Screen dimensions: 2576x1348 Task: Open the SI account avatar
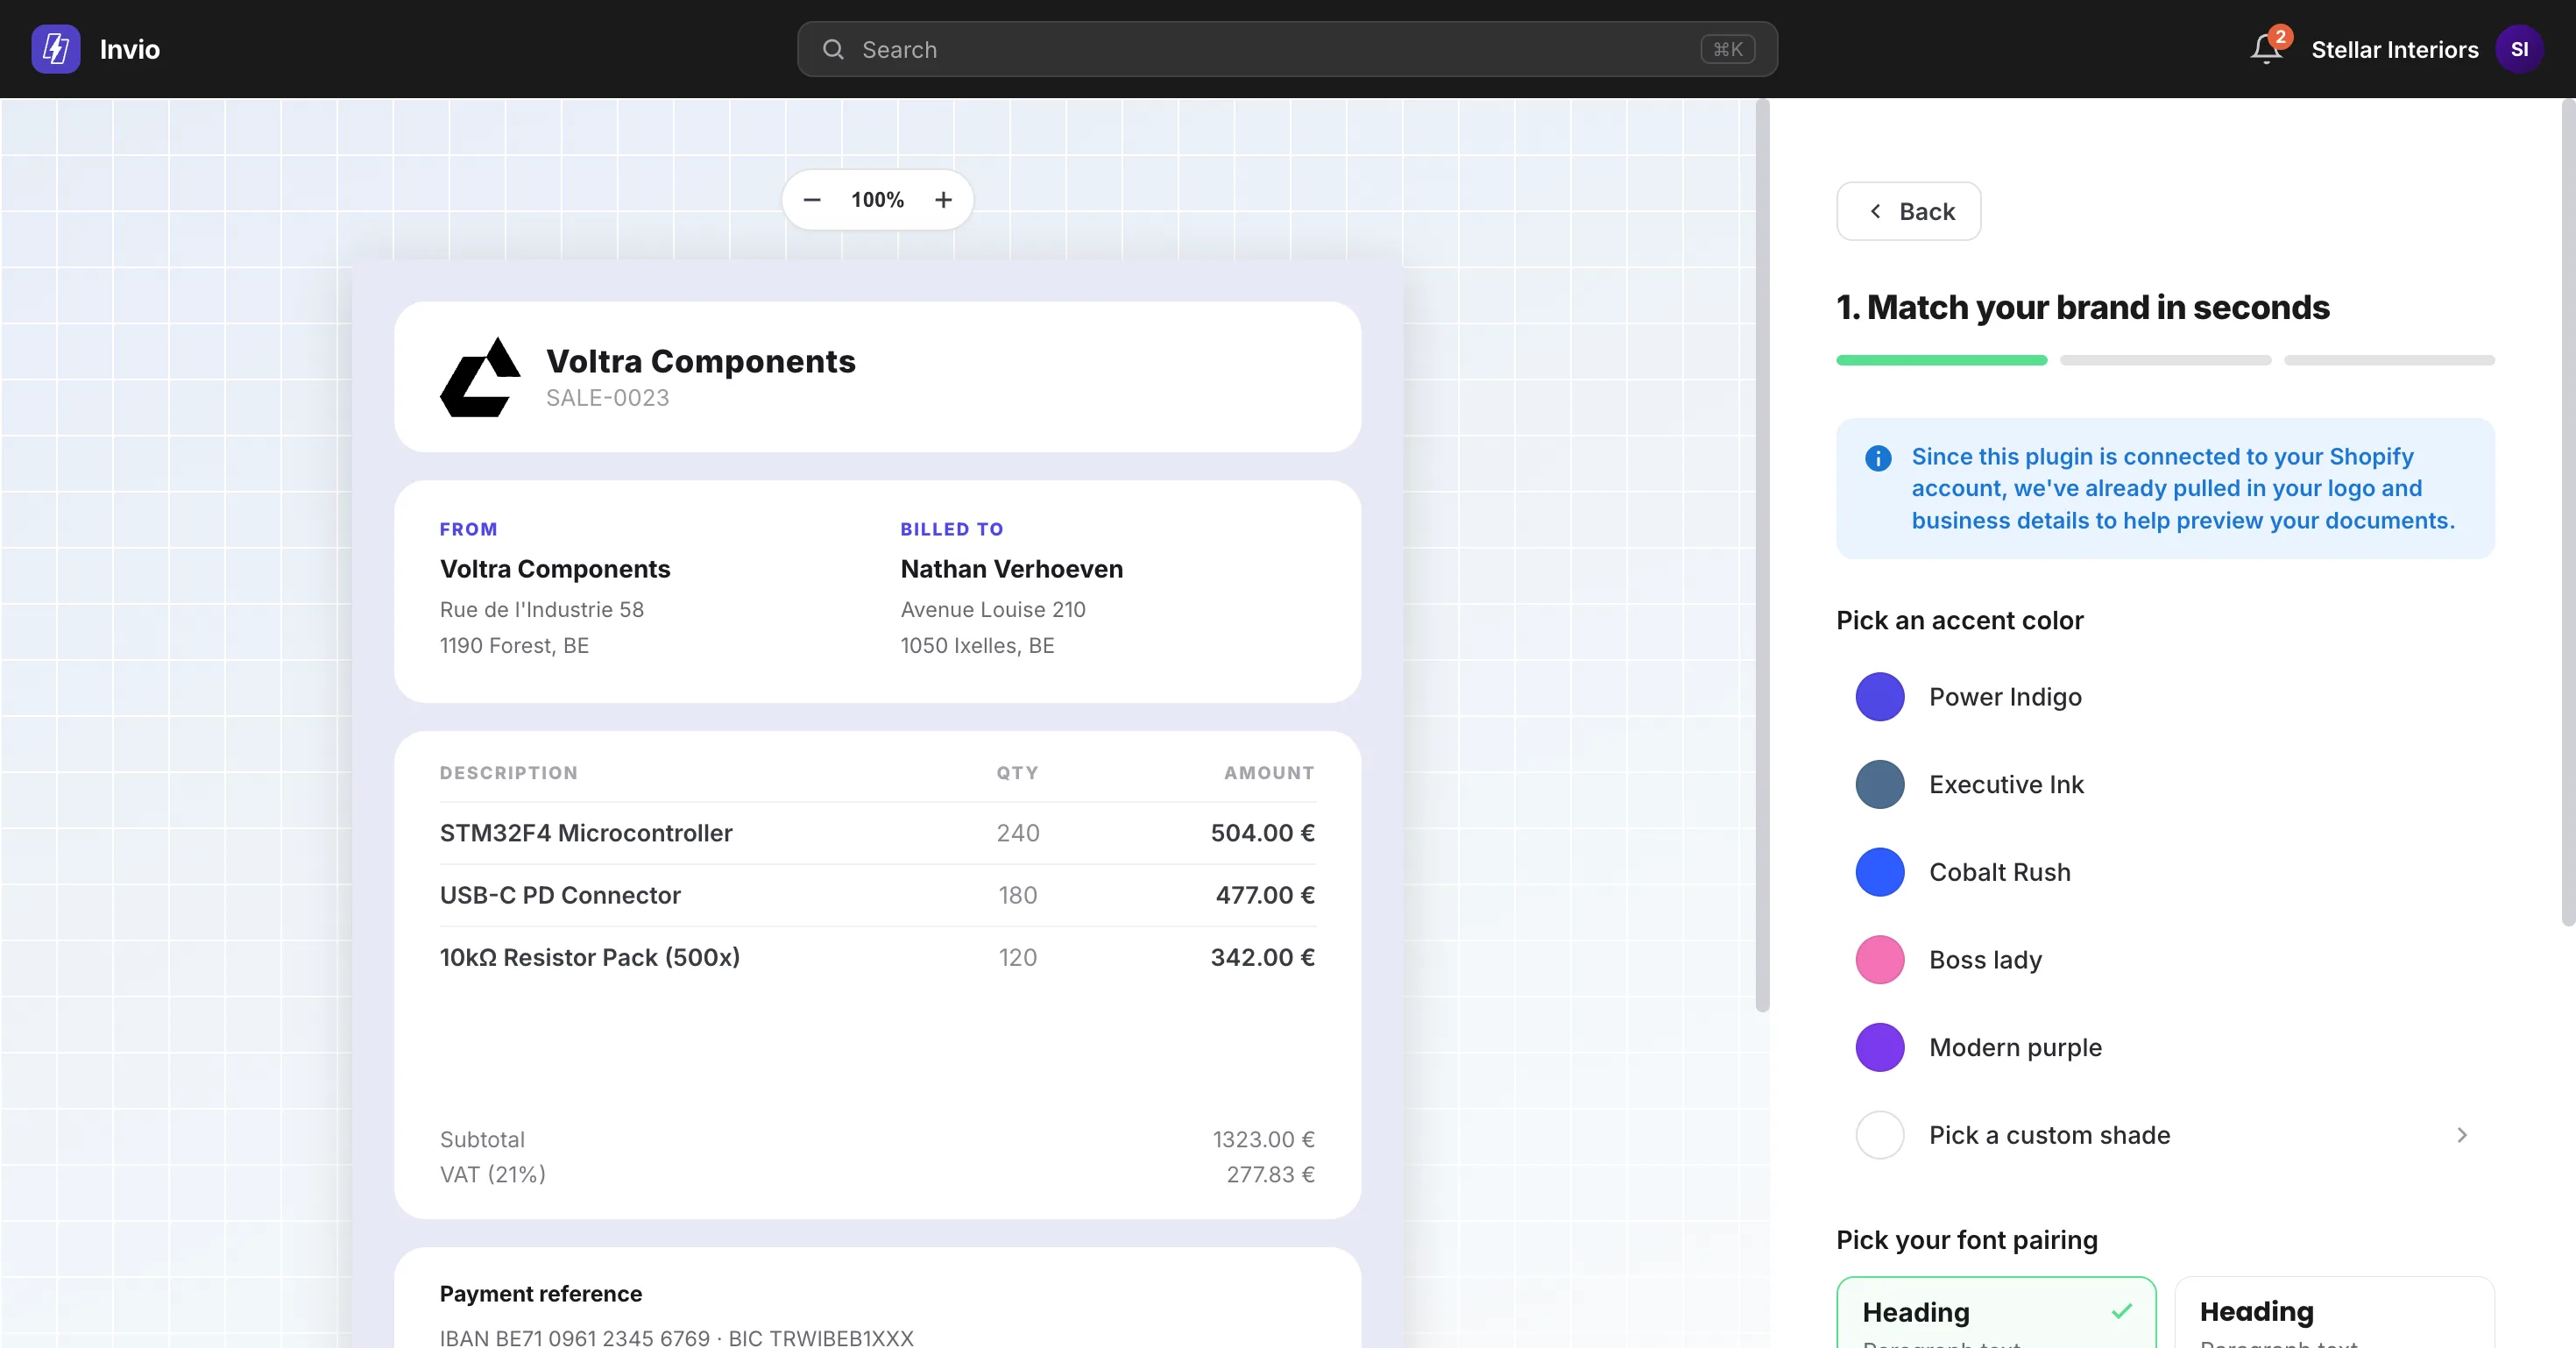coord(2519,49)
